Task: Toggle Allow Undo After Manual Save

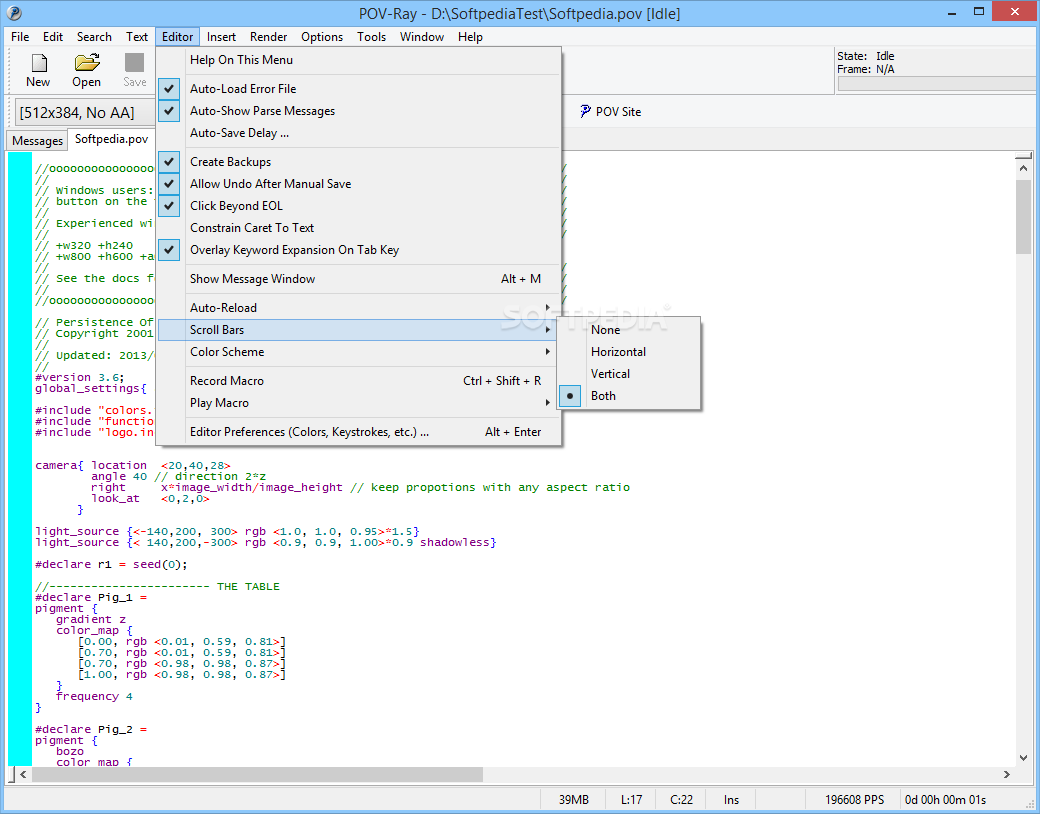Action: click(169, 184)
